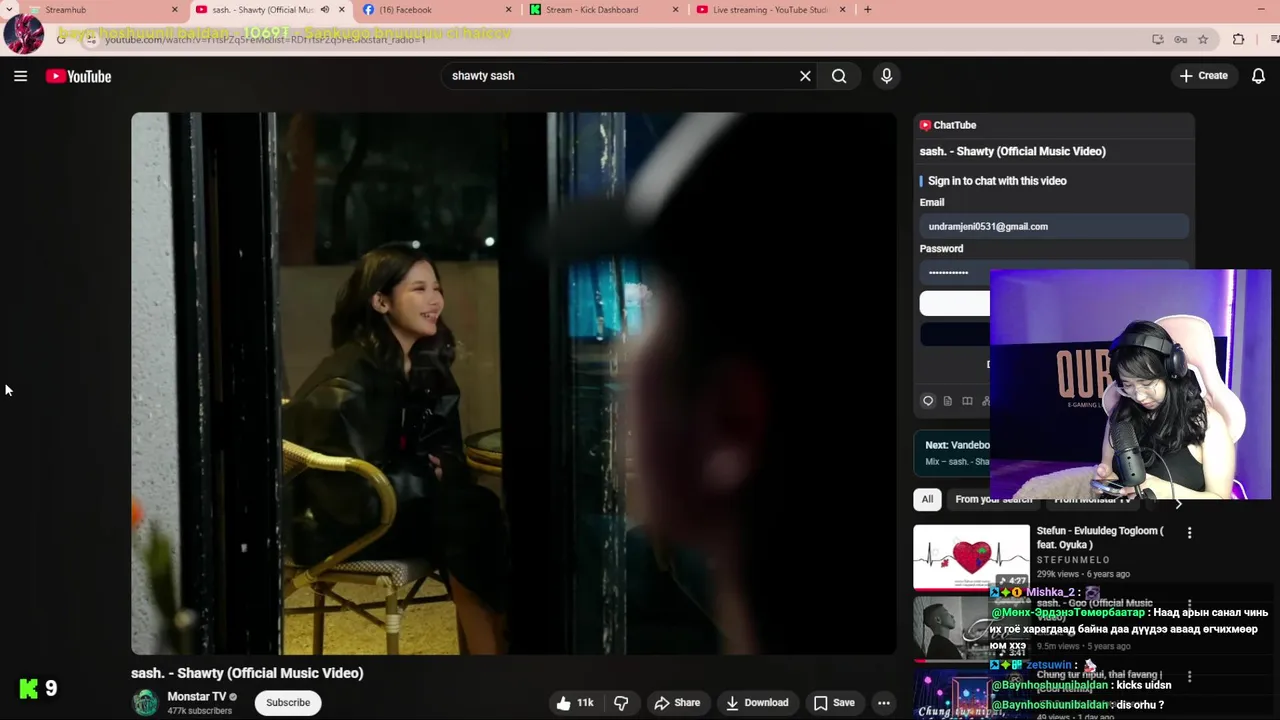Open the YouTube guide hamburger menu
This screenshot has height=720, width=1280.
20,76
